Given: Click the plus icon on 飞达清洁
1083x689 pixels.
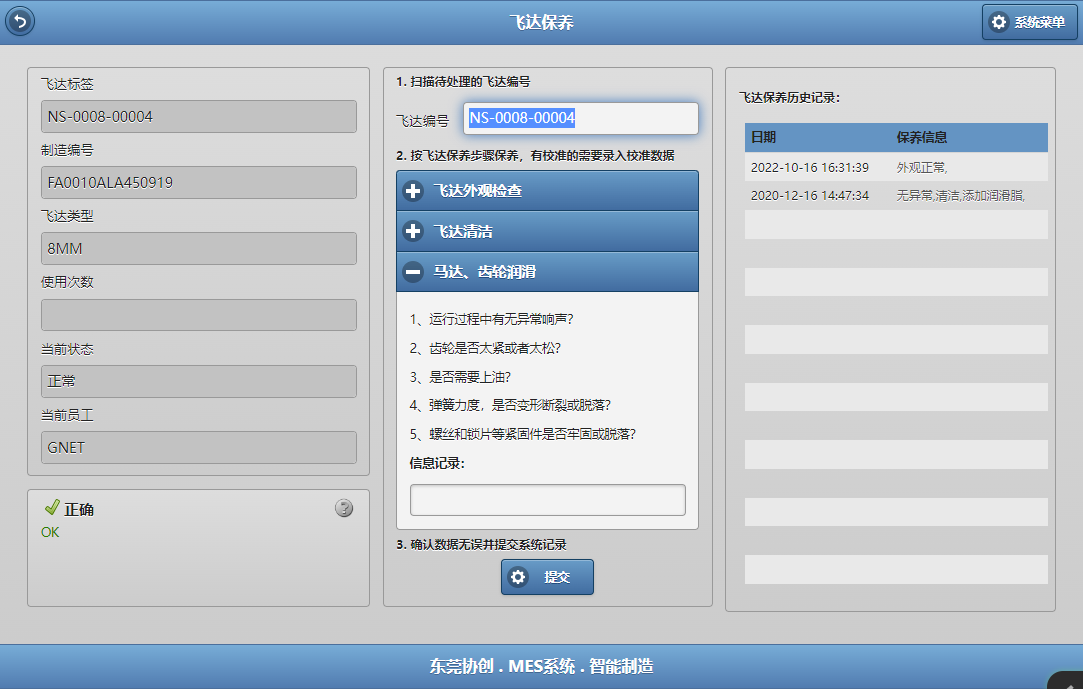Looking at the screenshot, I should [413, 231].
